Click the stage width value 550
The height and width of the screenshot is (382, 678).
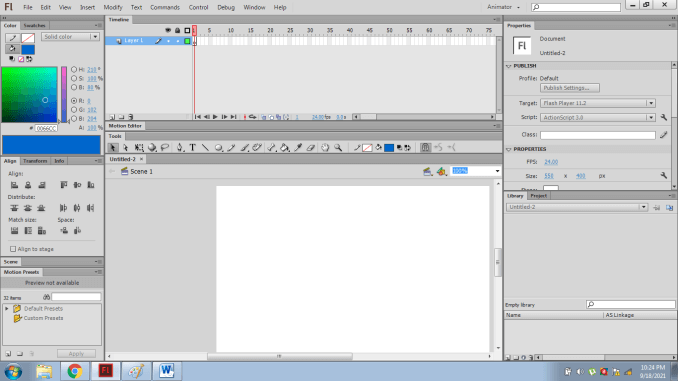549,176
